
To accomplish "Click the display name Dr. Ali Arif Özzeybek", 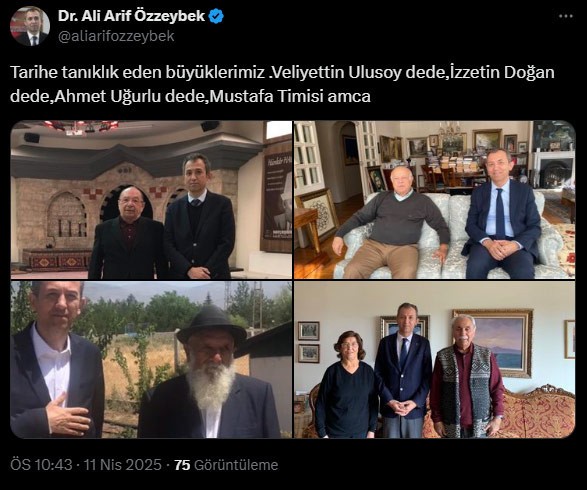I will pyautogui.click(x=131, y=16).
